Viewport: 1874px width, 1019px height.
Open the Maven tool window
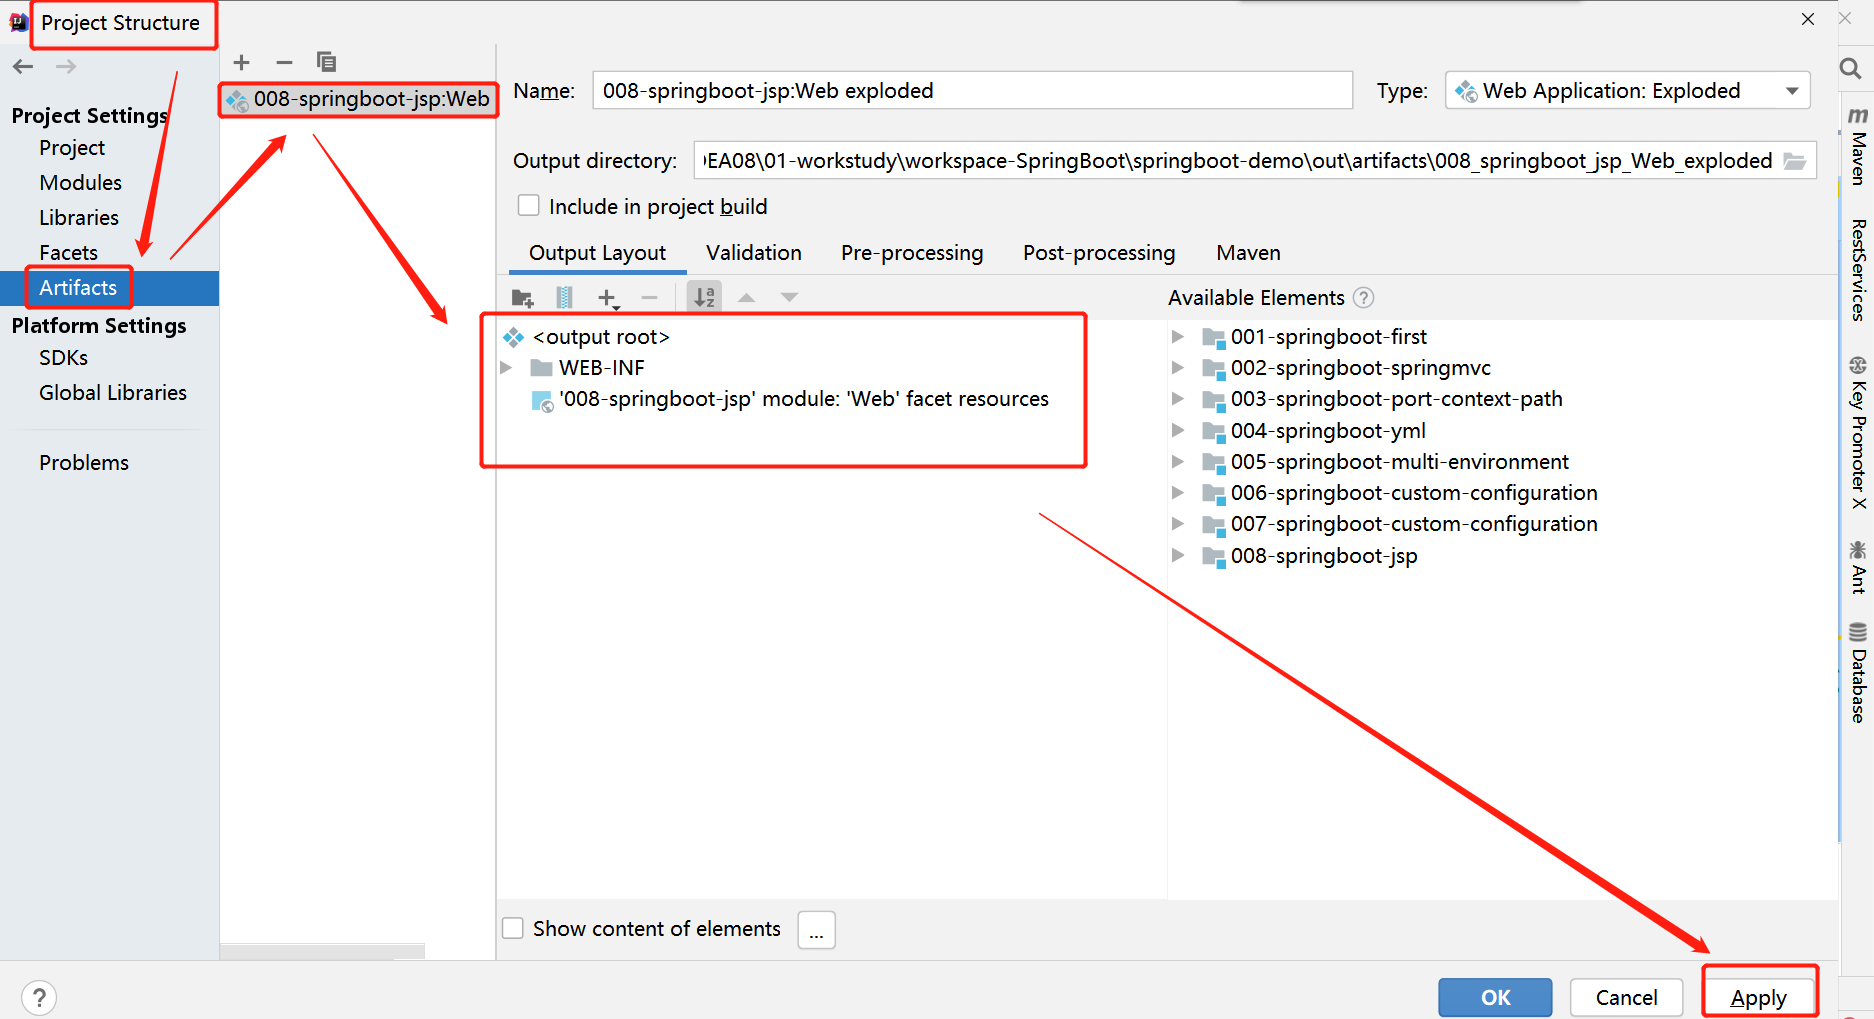(1858, 146)
